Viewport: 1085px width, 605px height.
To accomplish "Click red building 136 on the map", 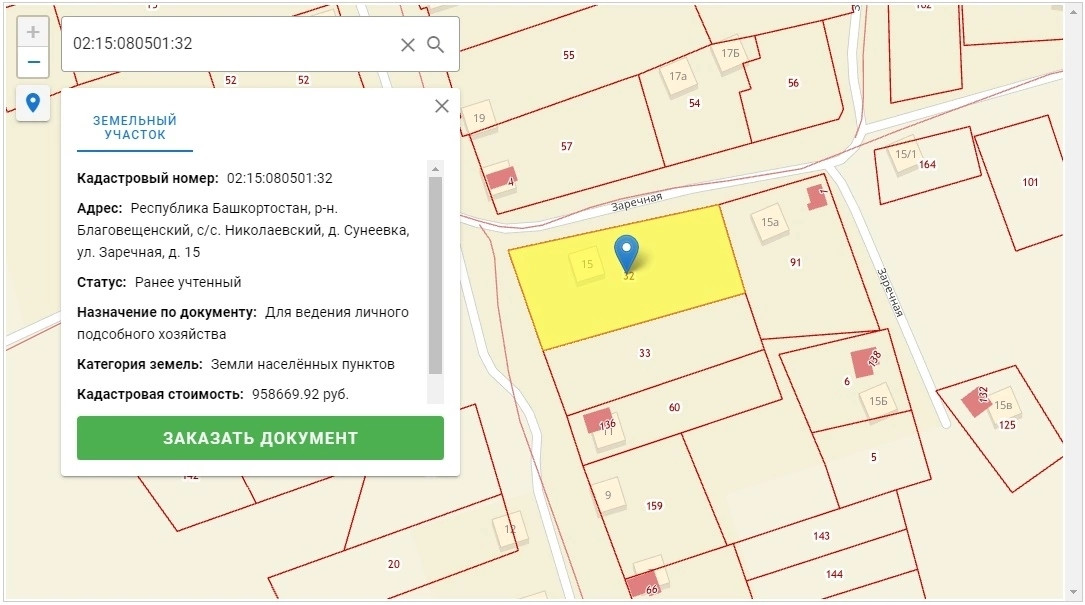I will click(x=597, y=421).
